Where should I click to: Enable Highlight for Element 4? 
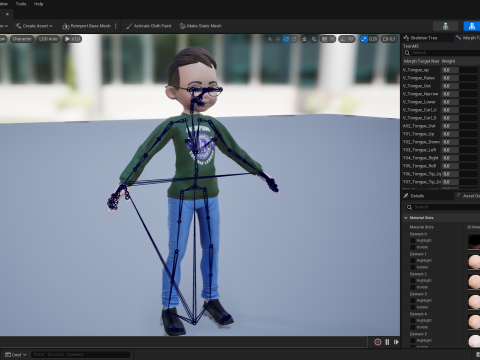pyautogui.click(x=413, y=320)
